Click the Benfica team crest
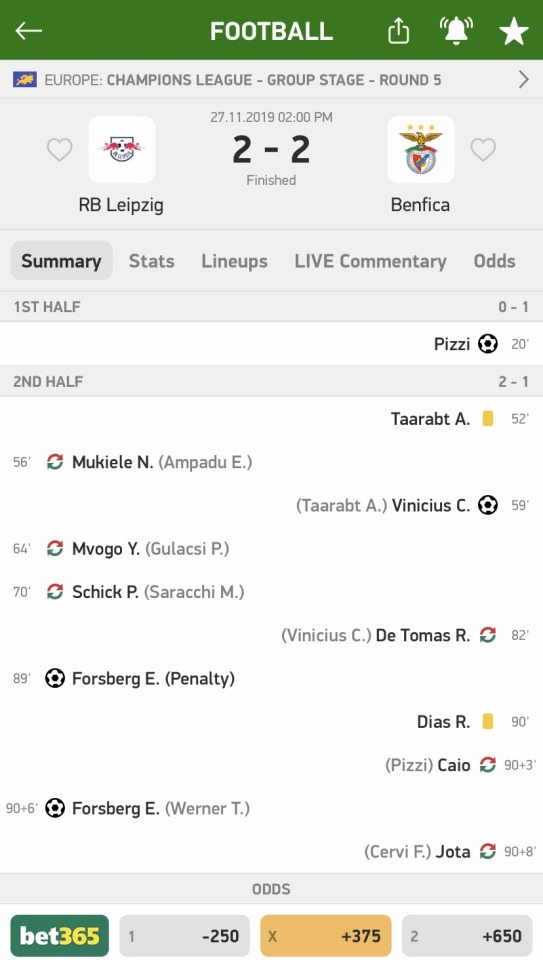Viewport: 543px width, 960px height. click(421, 149)
